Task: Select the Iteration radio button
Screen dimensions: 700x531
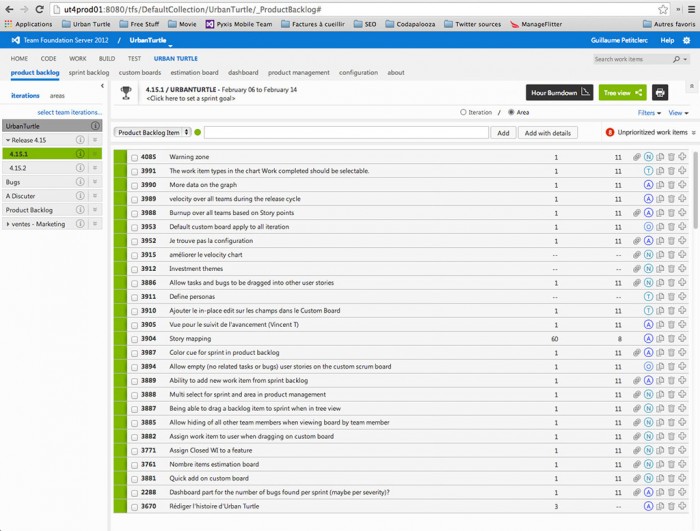Action: [463, 113]
